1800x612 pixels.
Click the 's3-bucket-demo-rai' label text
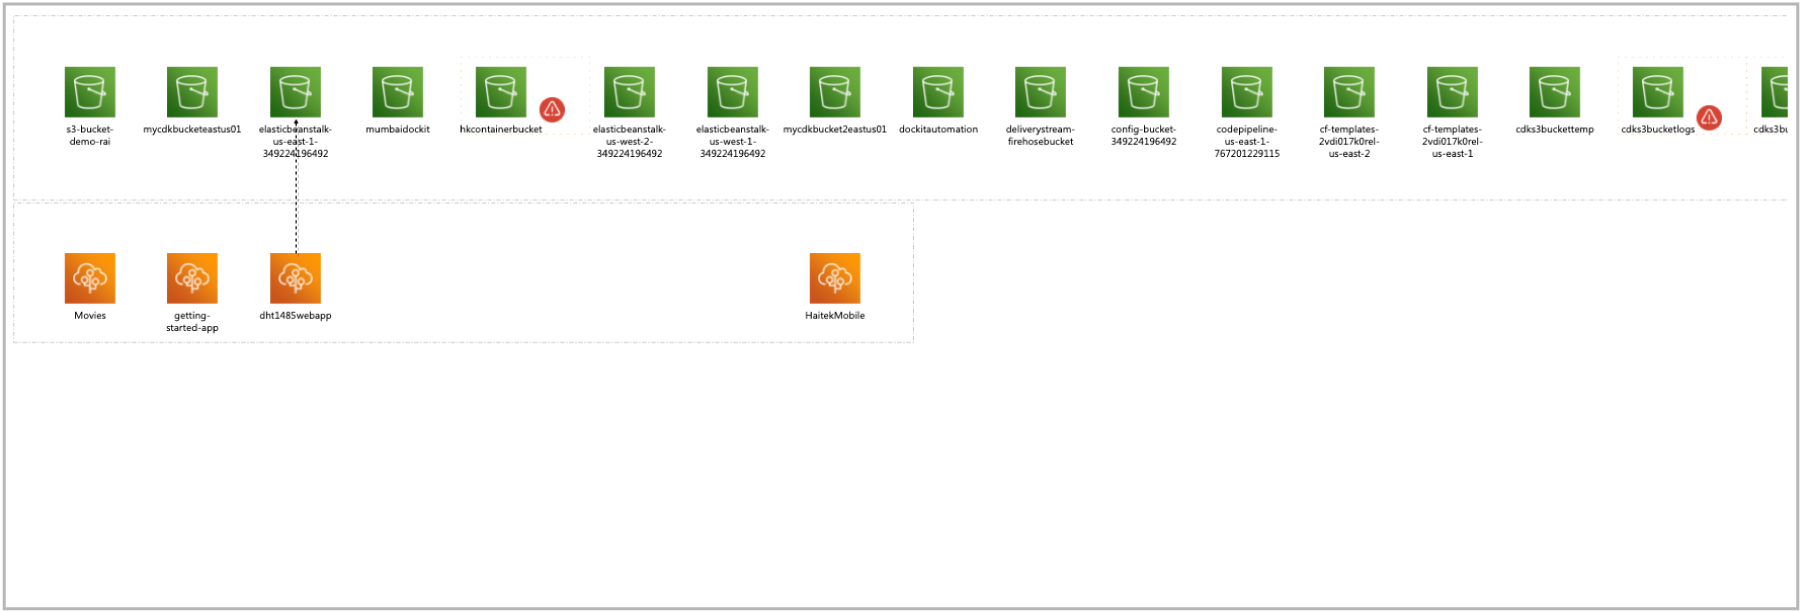(x=90, y=135)
